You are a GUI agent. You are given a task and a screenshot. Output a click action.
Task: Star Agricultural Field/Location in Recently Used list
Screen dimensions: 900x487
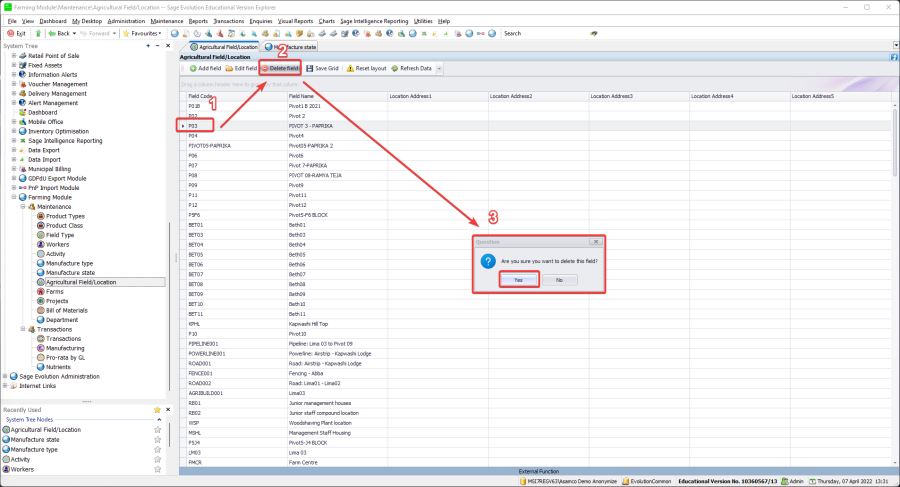pos(157,430)
